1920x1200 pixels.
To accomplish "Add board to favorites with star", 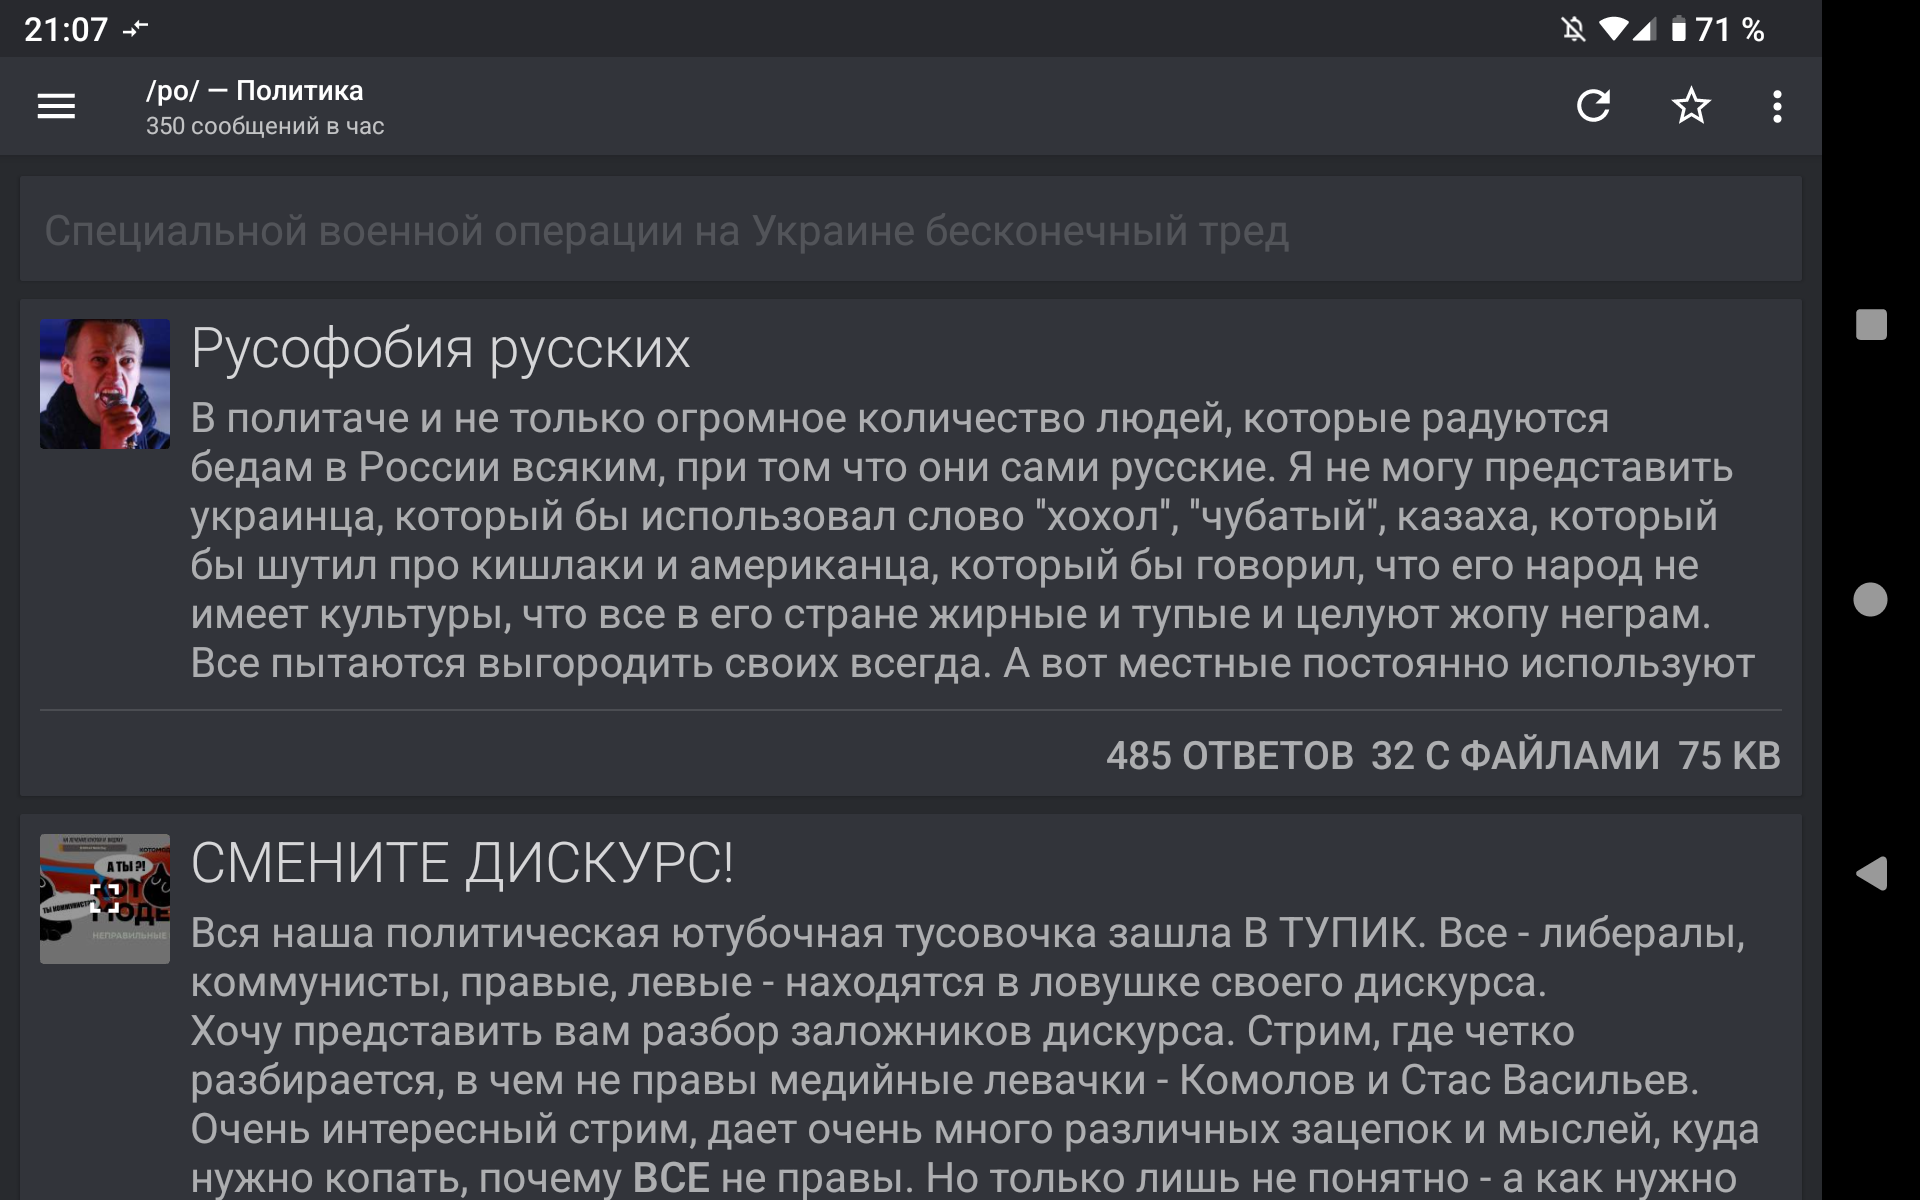I will coord(1691,106).
